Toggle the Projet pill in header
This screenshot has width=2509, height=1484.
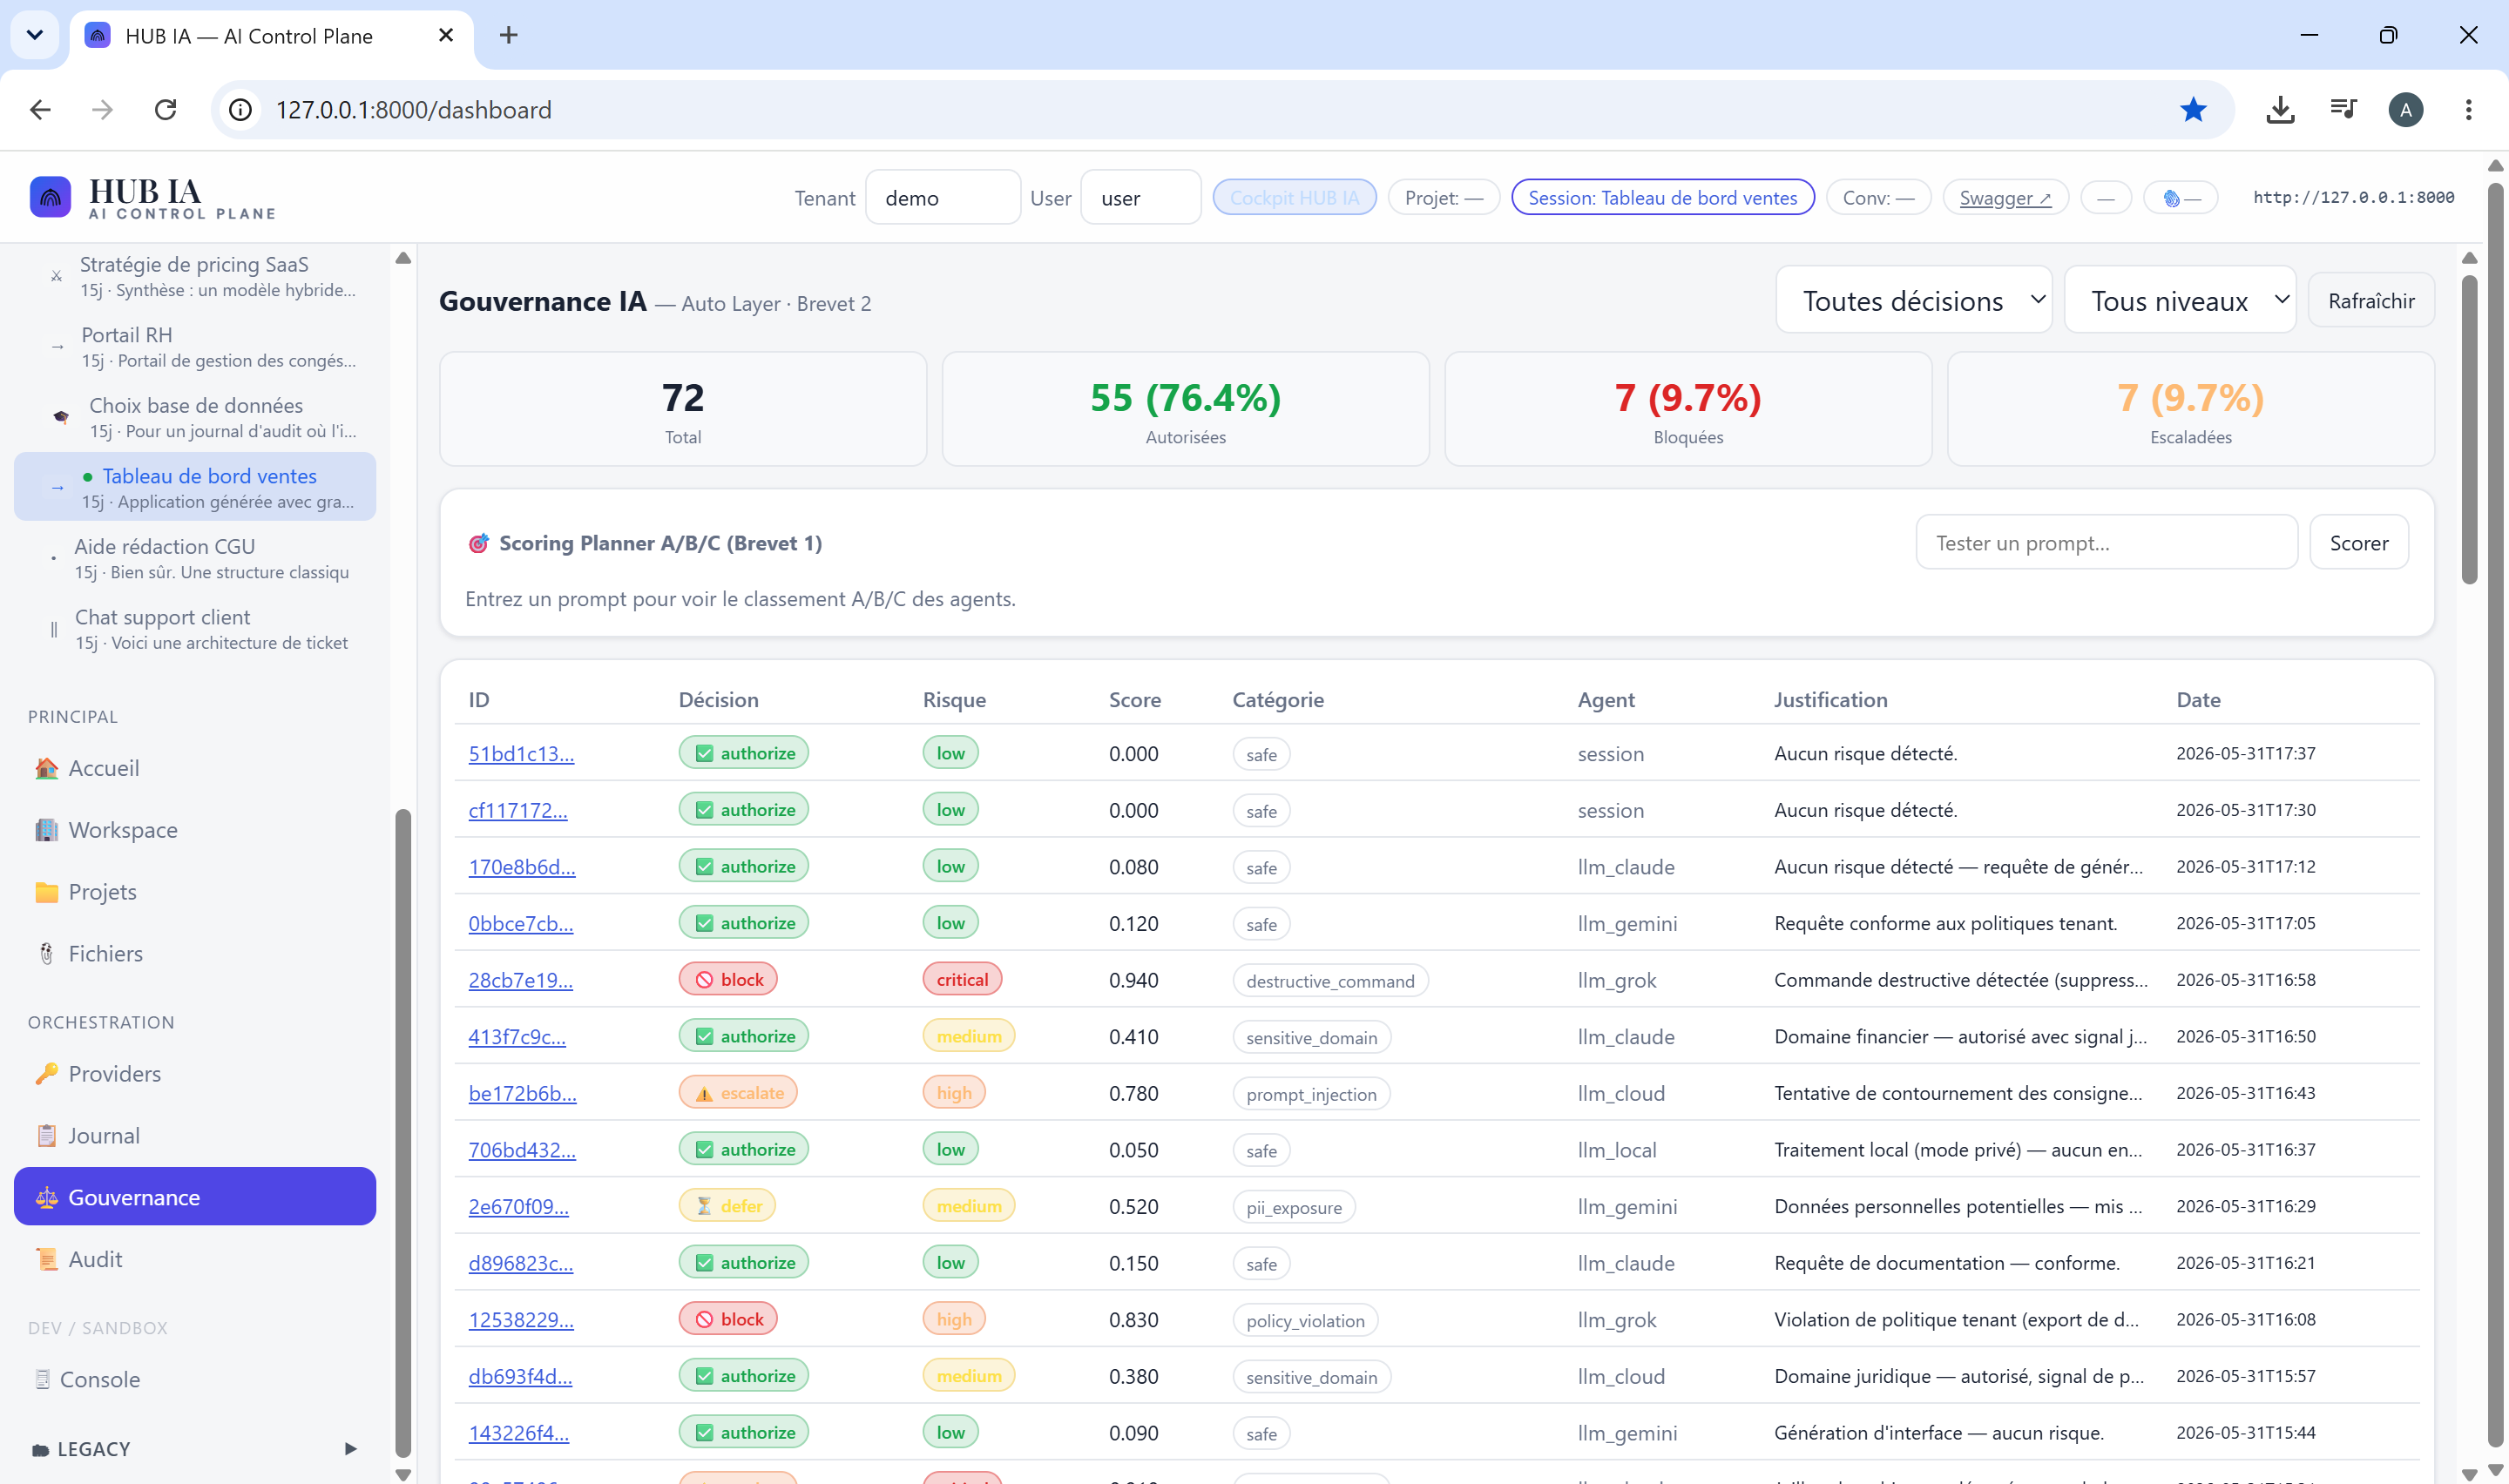pyautogui.click(x=1442, y=198)
